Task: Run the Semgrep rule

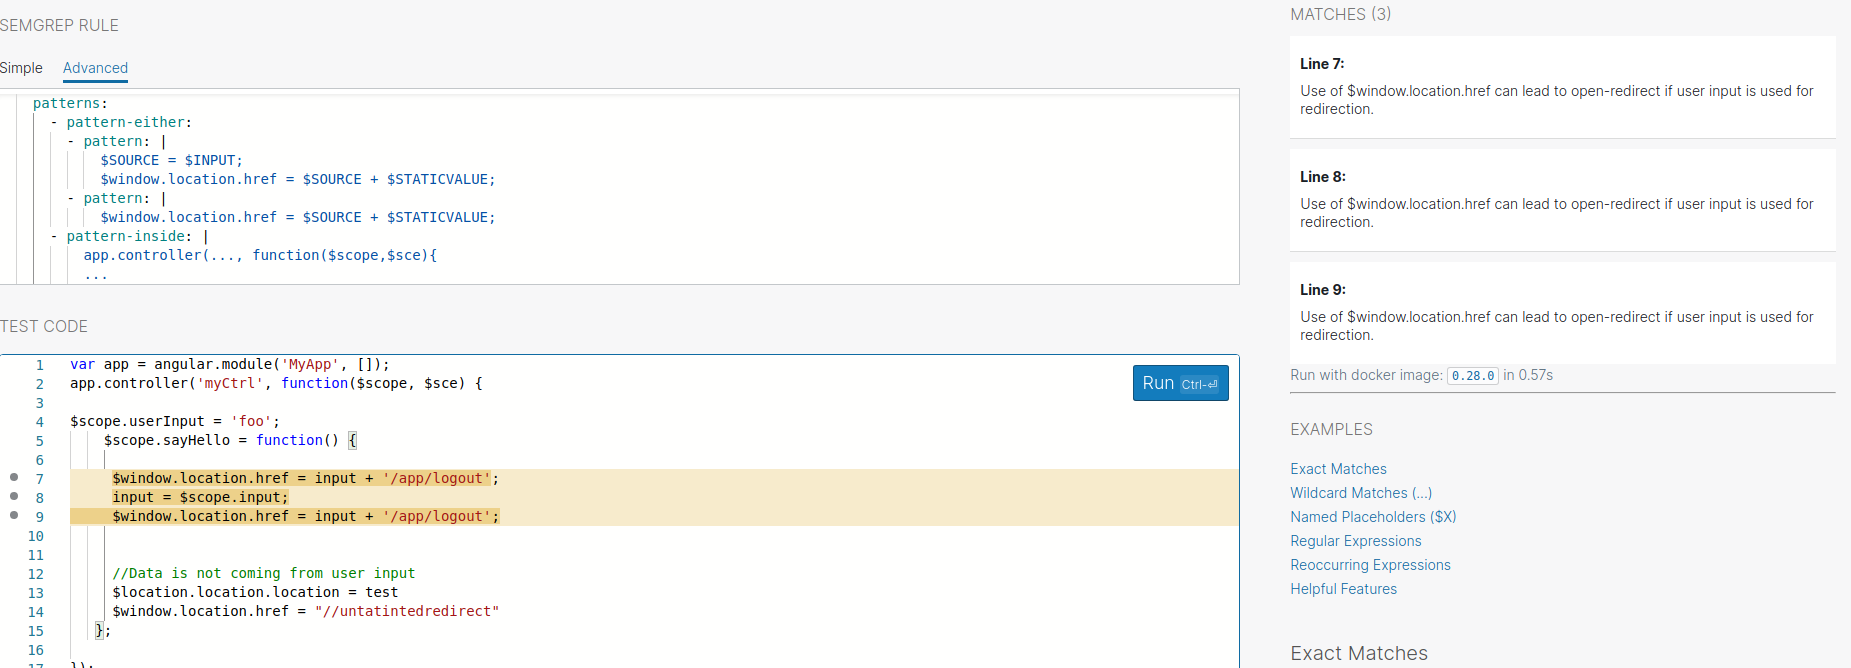Action: pos(1180,383)
